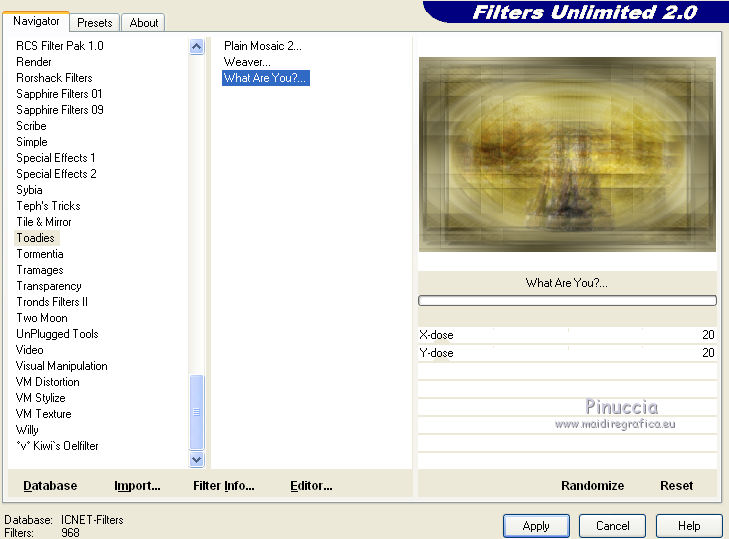Click the scroll up arrow in category list
The width and height of the screenshot is (729, 539).
click(197, 47)
